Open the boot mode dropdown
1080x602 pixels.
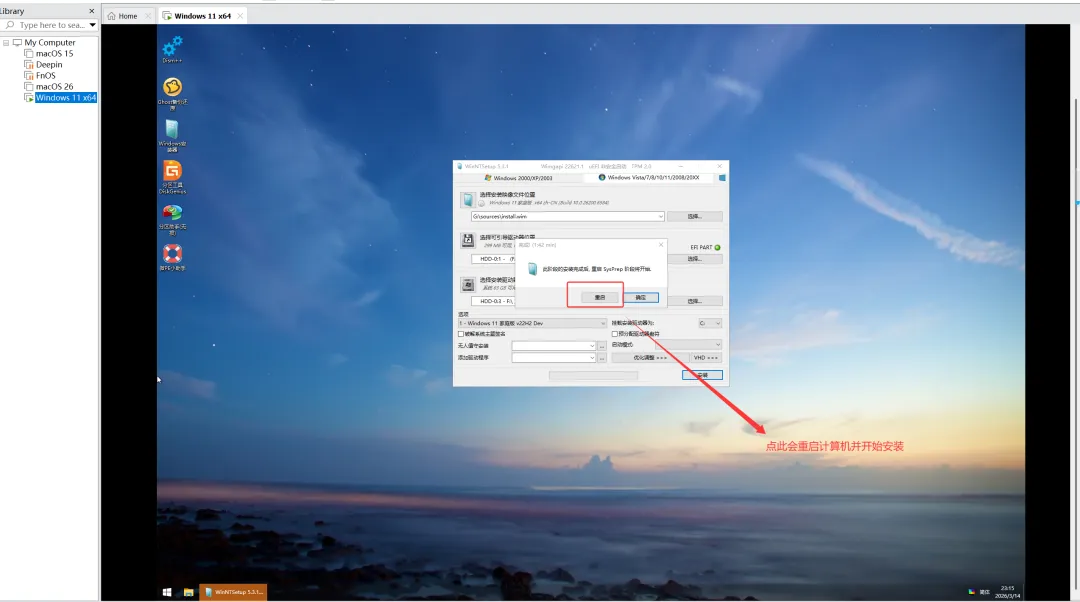click(x=717, y=344)
